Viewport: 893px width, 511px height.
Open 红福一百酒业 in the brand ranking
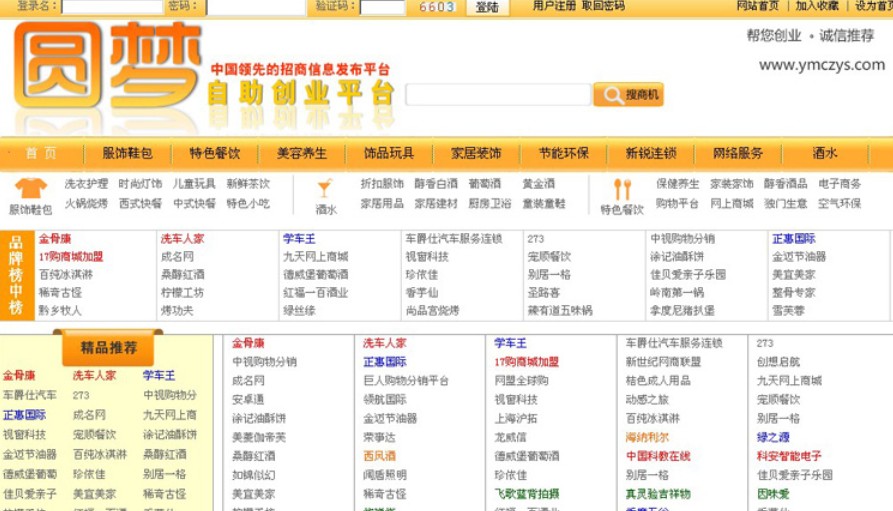point(315,293)
